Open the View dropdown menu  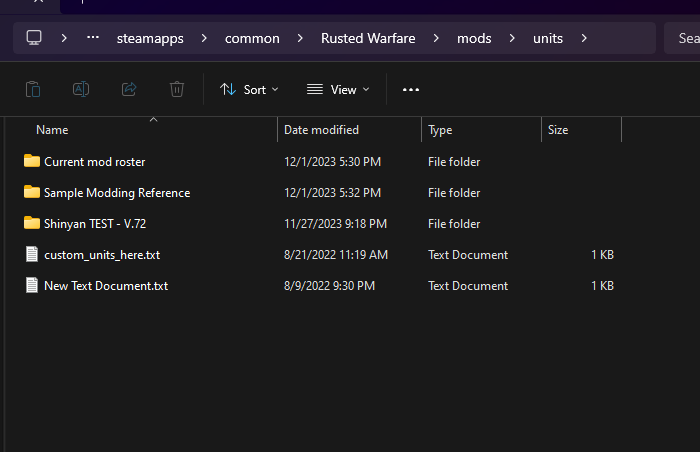[x=338, y=89]
